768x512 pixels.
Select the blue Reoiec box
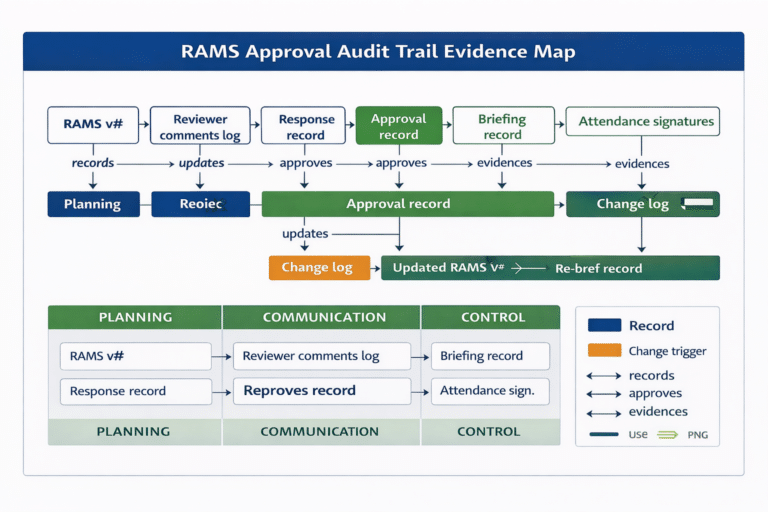[200, 204]
